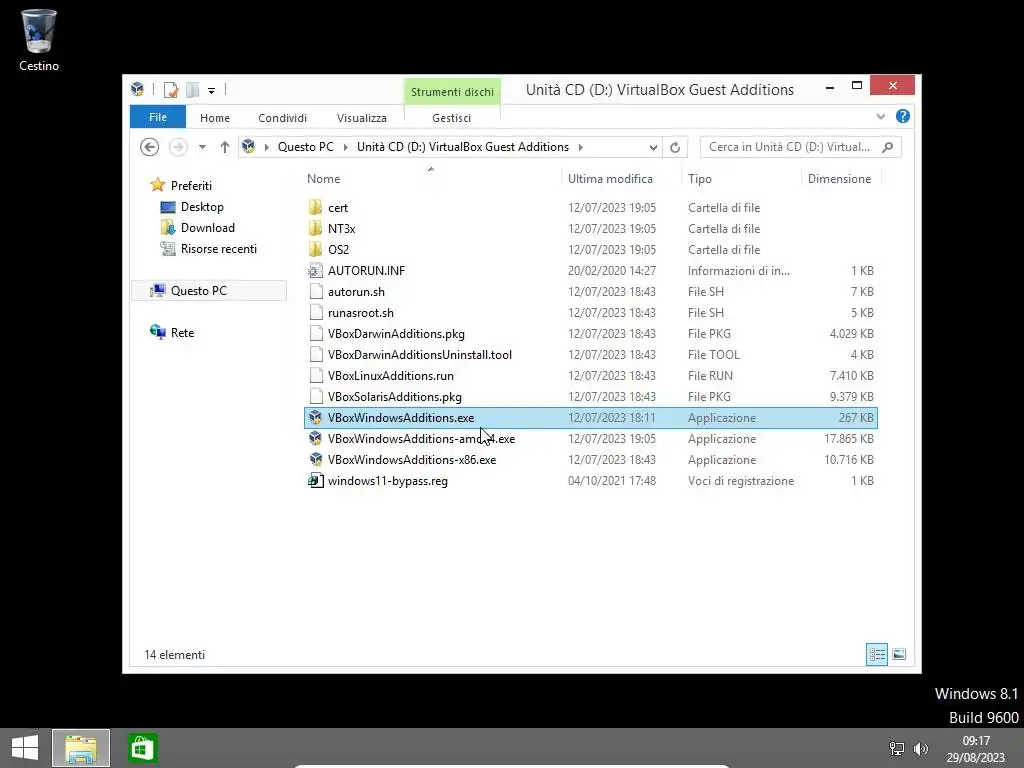Expand the ribbon with the chevron
This screenshot has height=768, width=1024.
tap(880, 116)
